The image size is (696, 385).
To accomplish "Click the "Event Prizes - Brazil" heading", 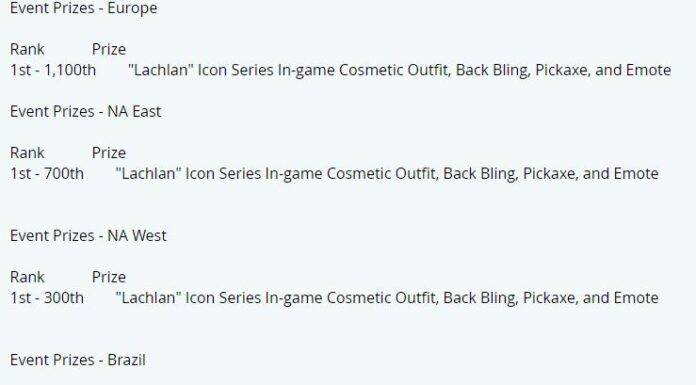I will coord(78,360).
